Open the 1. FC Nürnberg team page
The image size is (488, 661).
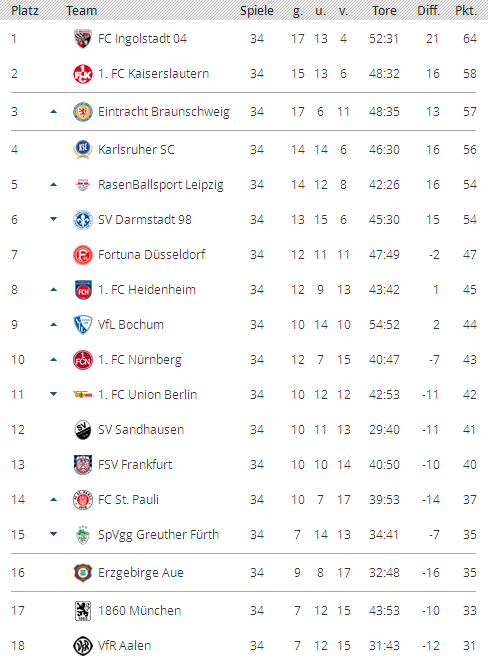tap(139, 360)
